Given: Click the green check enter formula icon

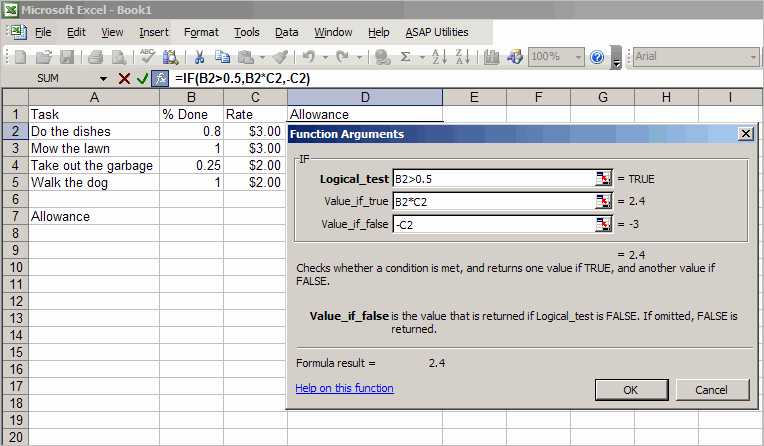Looking at the screenshot, I should [142, 78].
